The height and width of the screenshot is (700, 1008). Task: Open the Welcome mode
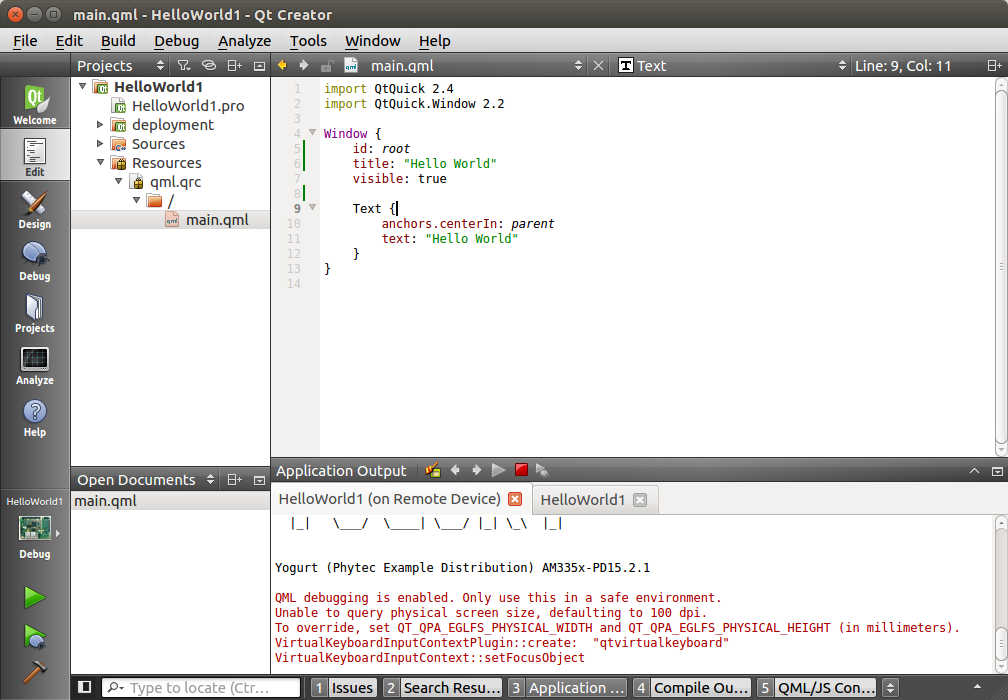(x=35, y=103)
